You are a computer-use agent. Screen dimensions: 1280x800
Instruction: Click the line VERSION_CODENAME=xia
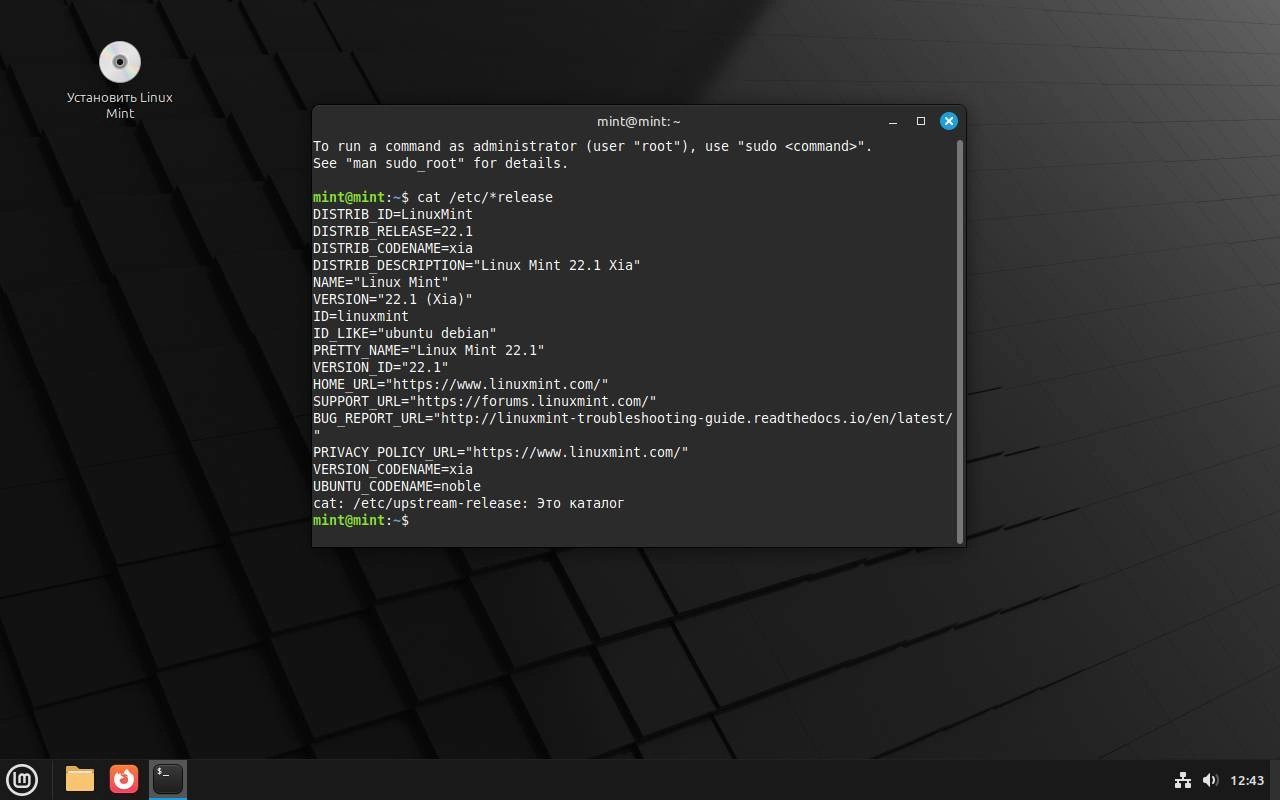393,469
